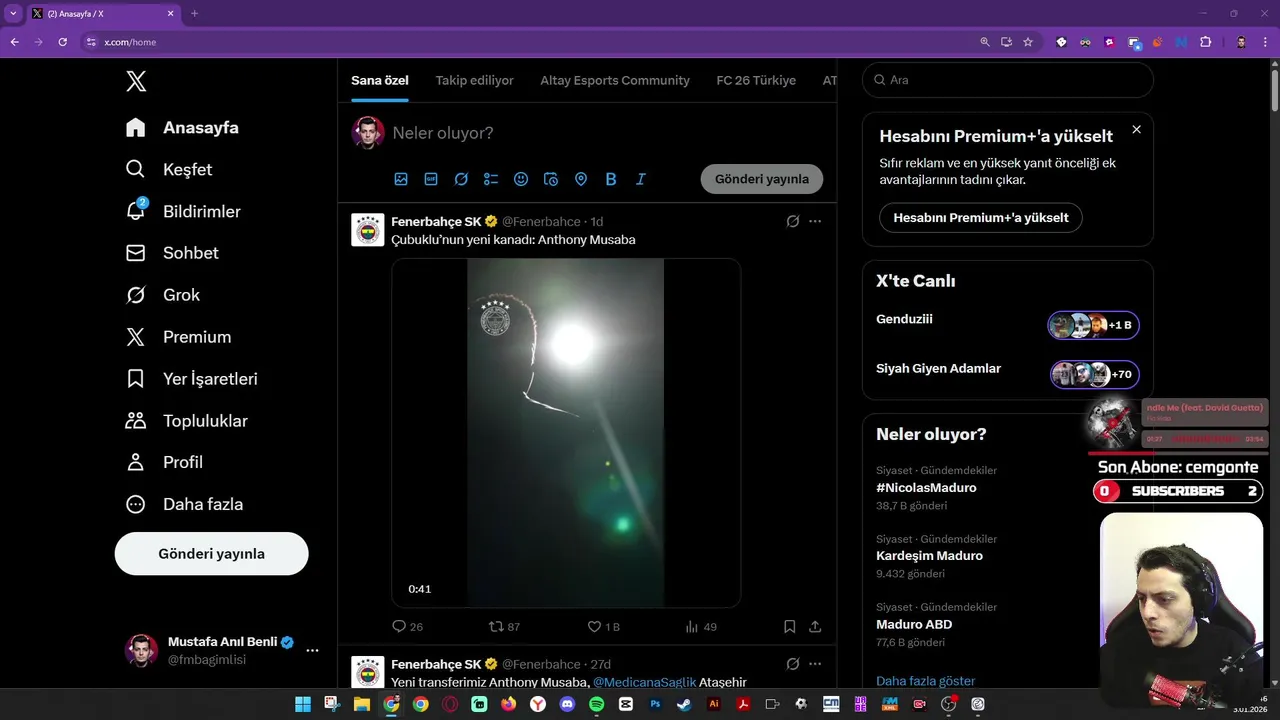The image size is (1280, 720).
Task: Click composer Gönderi yayınla publish button
Action: click(762, 179)
